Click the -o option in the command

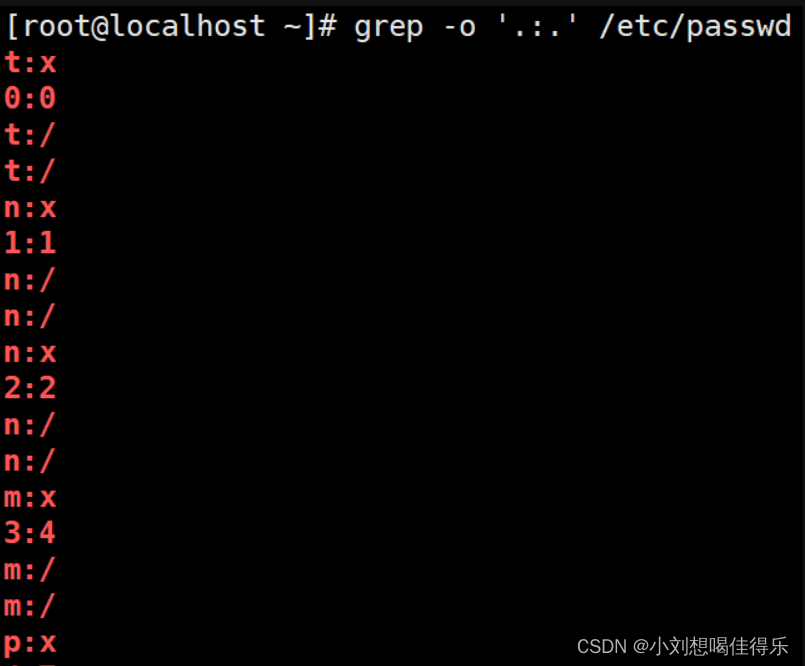pos(459,27)
